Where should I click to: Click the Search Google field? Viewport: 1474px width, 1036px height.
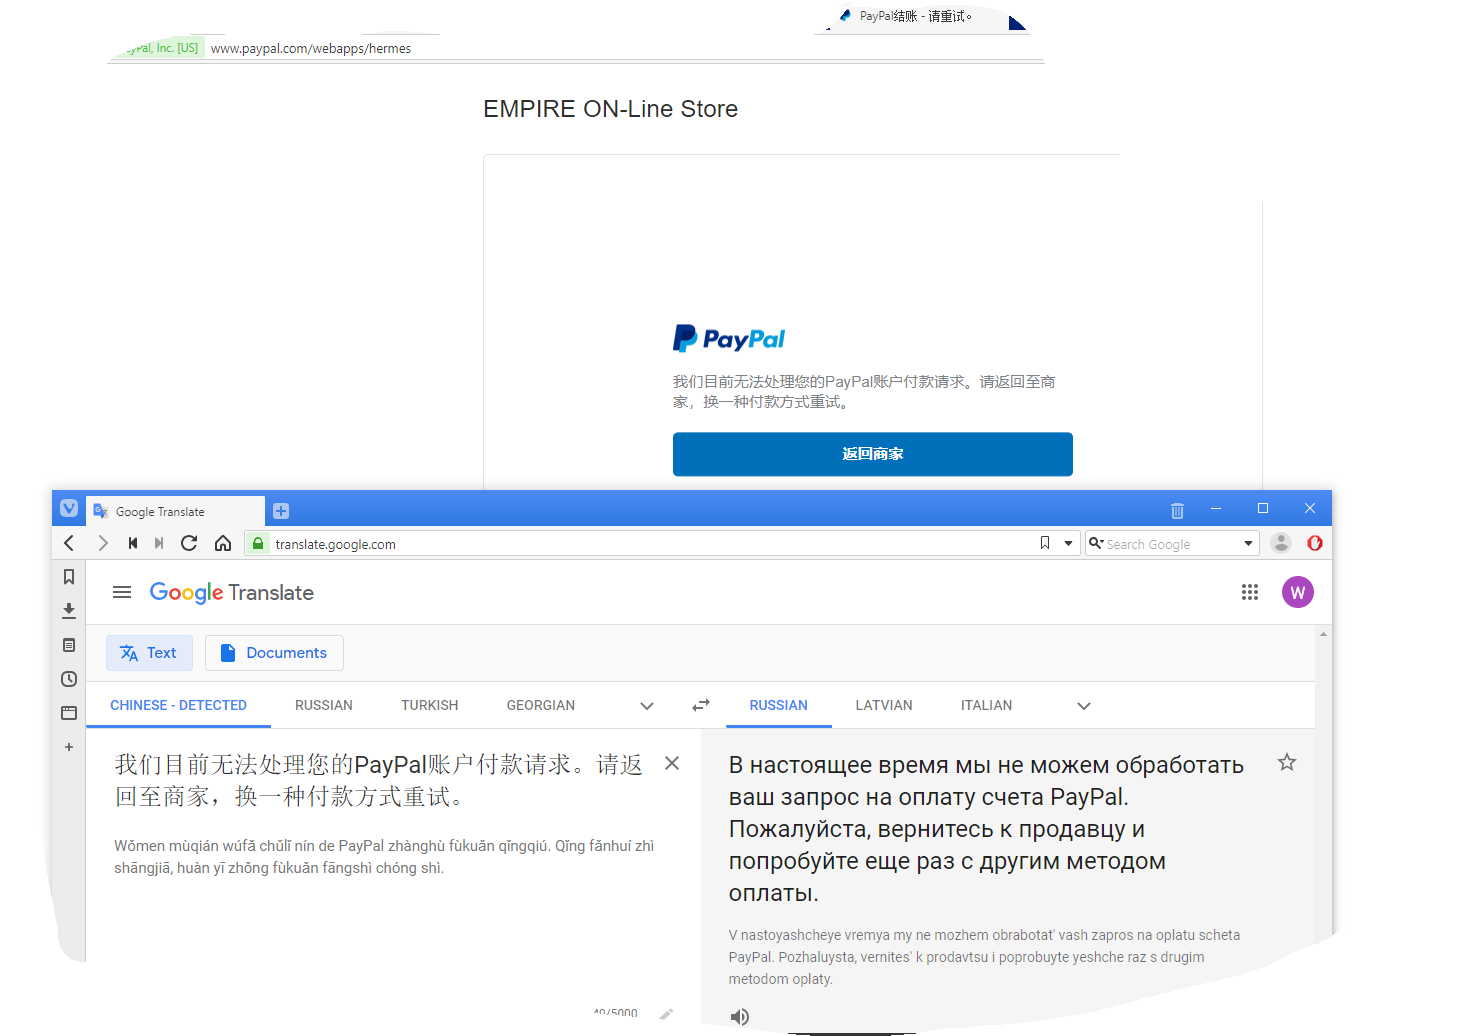click(x=1170, y=544)
